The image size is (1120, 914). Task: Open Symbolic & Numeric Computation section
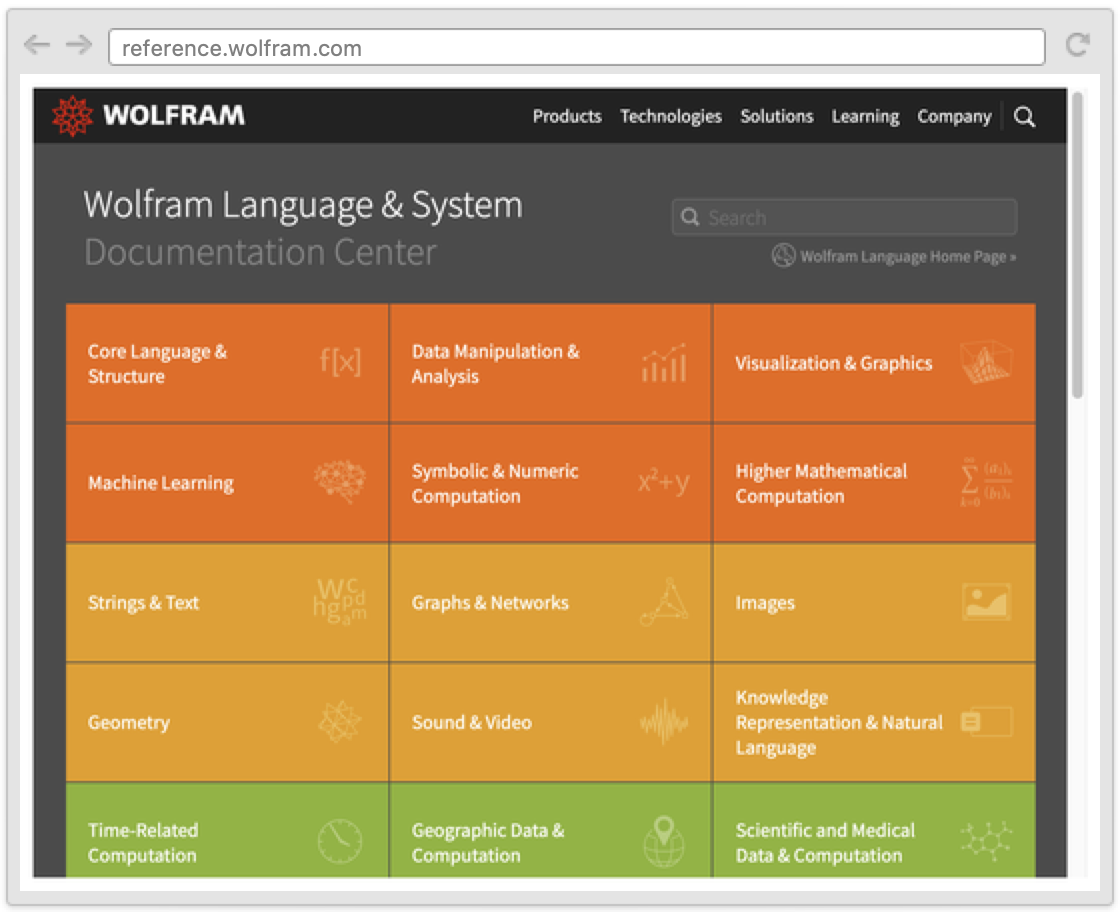pos(495,483)
